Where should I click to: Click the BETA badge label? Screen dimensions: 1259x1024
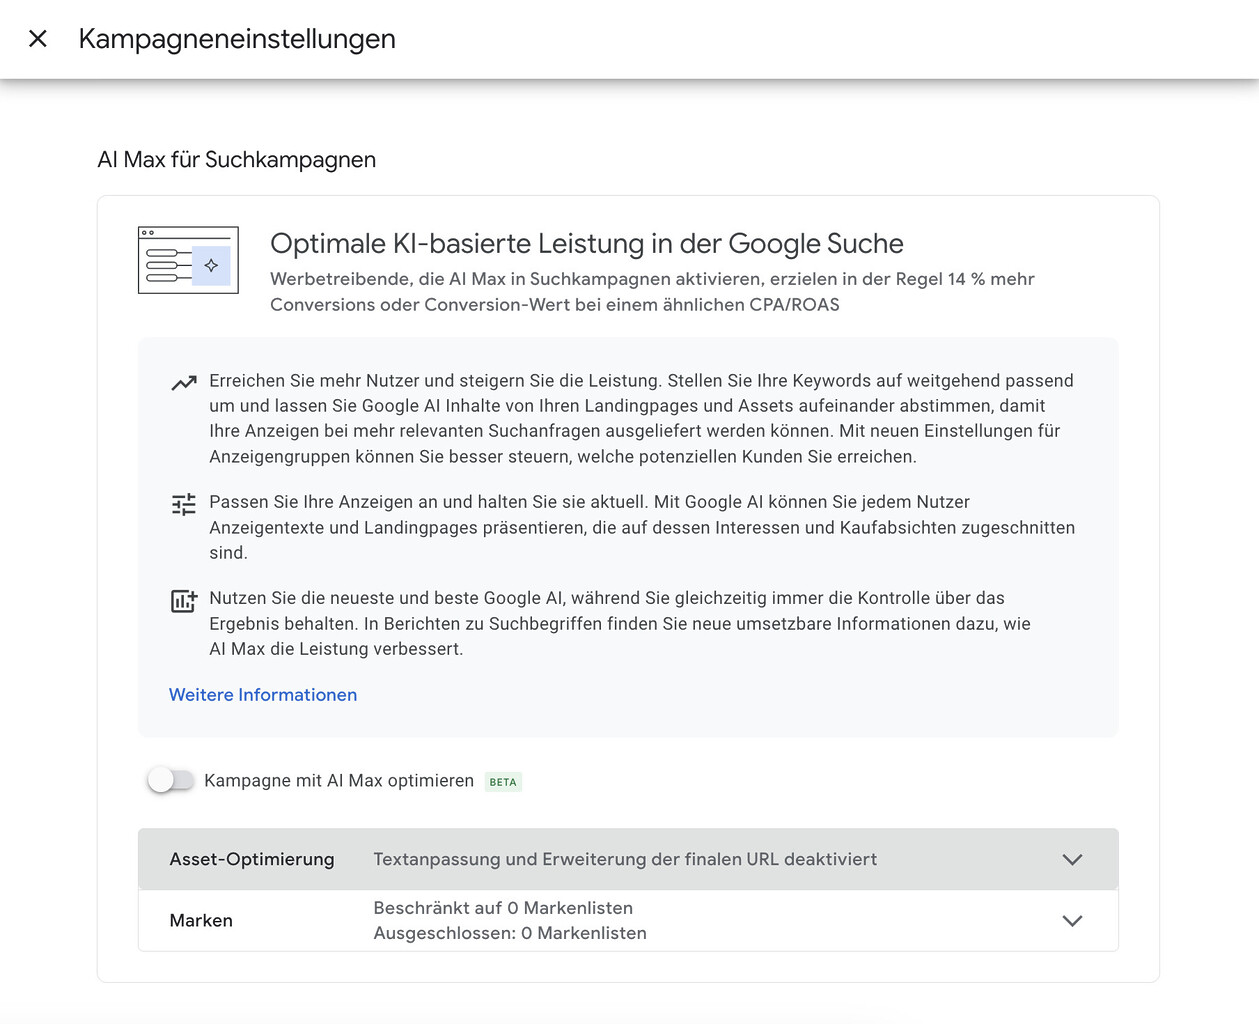pos(503,781)
